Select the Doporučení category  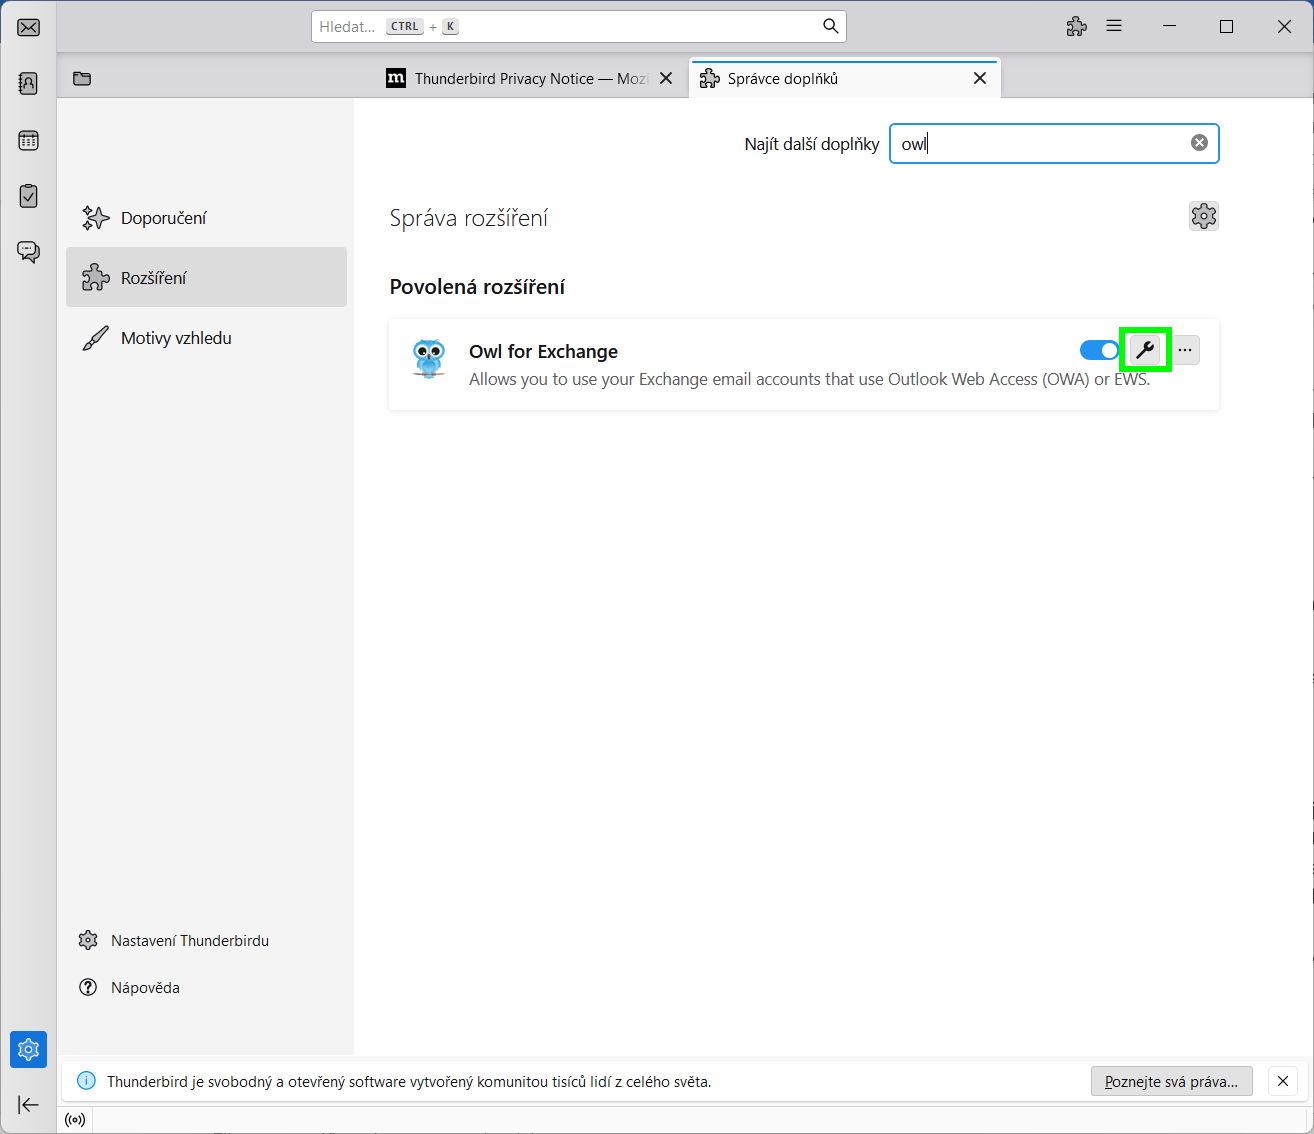coord(206,218)
